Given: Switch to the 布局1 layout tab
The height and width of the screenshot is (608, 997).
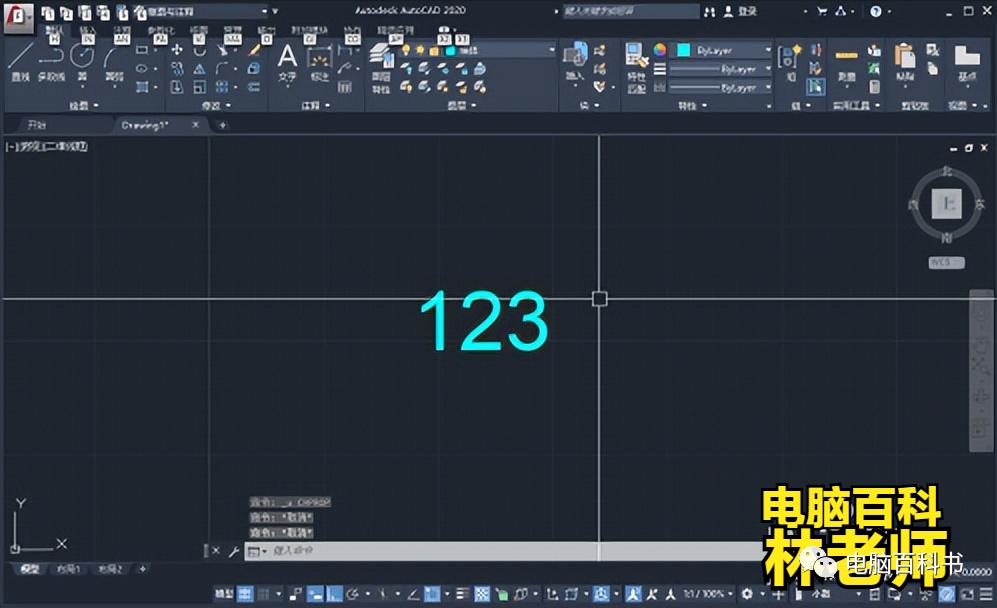Looking at the screenshot, I should click(68, 567).
